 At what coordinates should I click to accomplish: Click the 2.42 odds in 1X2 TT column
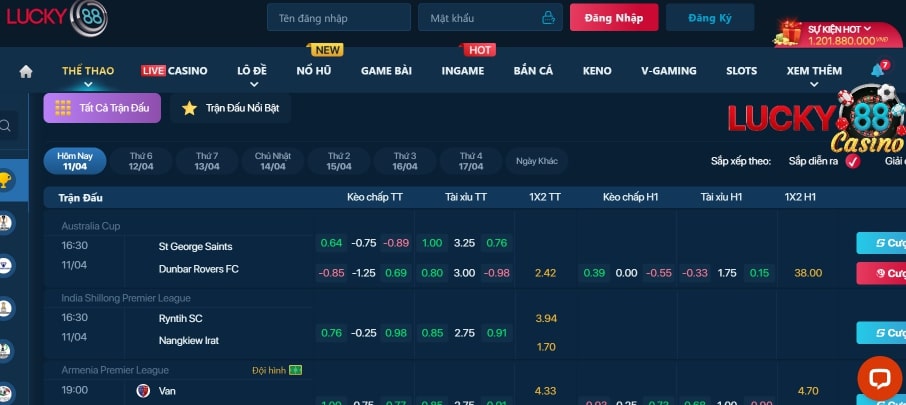coord(546,273)
